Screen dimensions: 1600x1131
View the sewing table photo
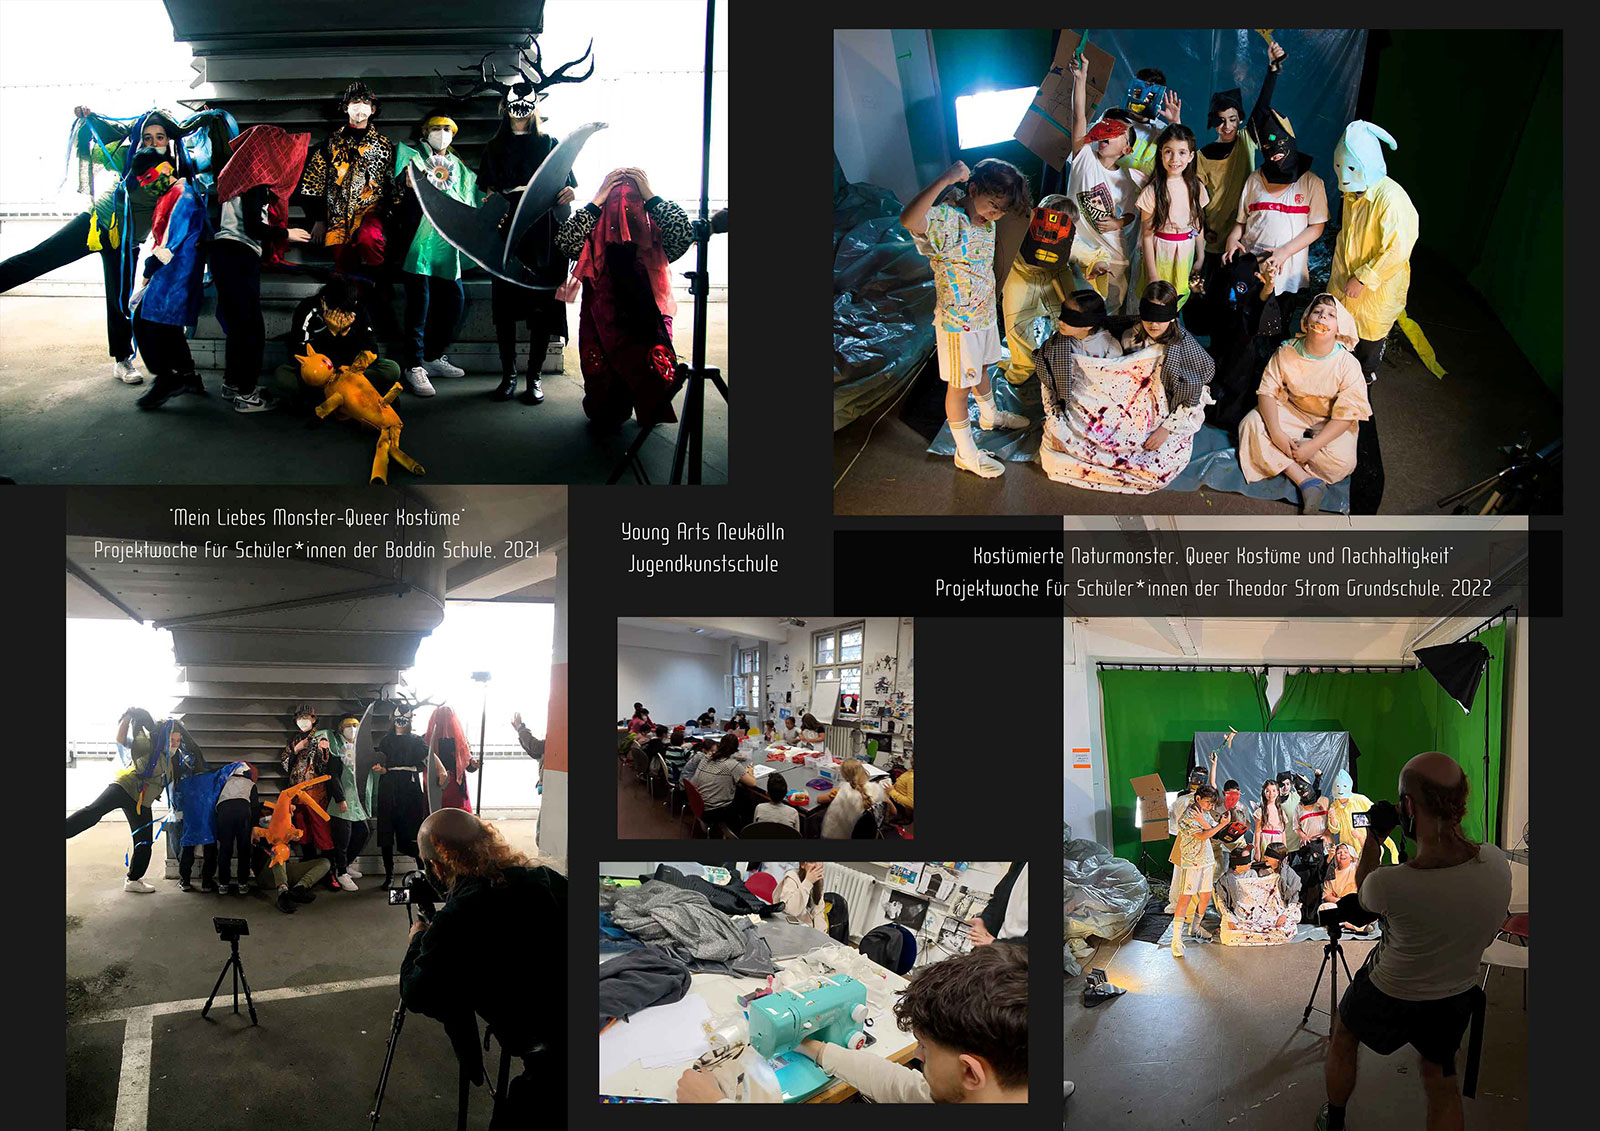(813, 982)
